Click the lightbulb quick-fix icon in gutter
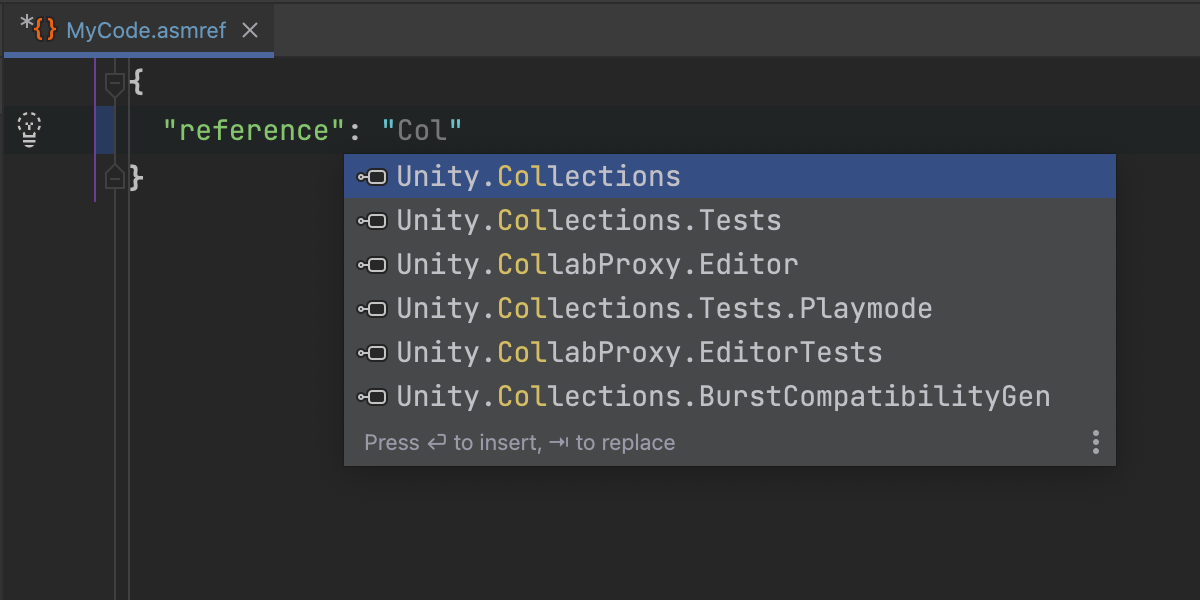Image resolution: width=1200 pixels, height=600 pixels. point(30,130)
